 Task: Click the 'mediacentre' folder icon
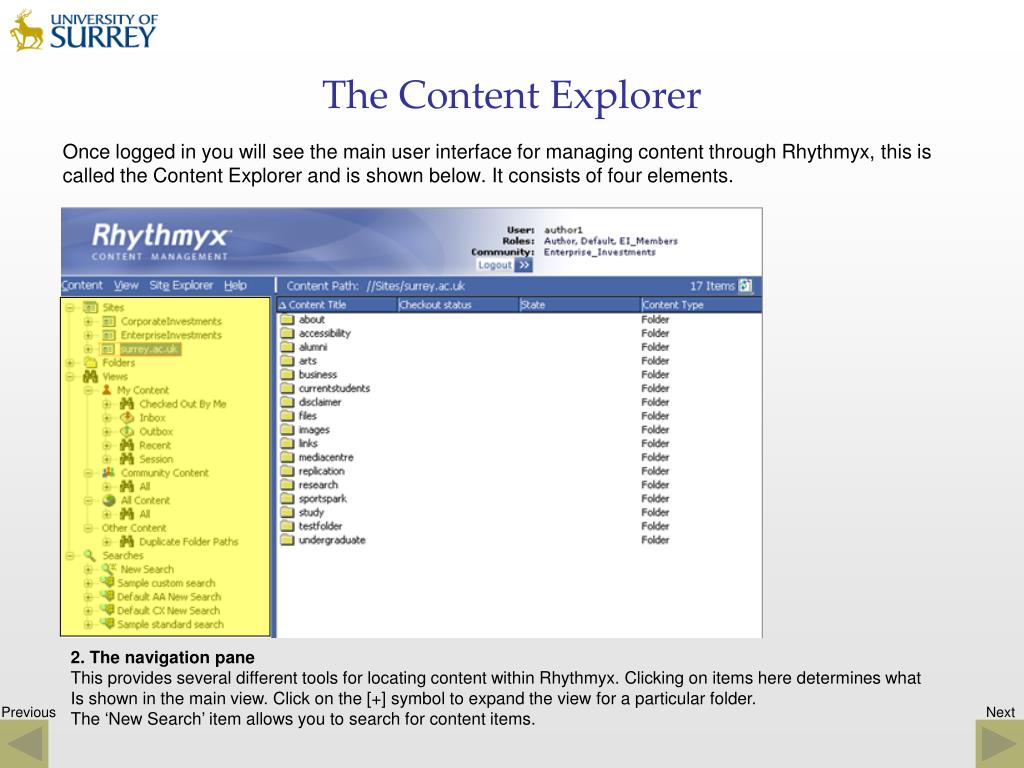pos(287,457)
